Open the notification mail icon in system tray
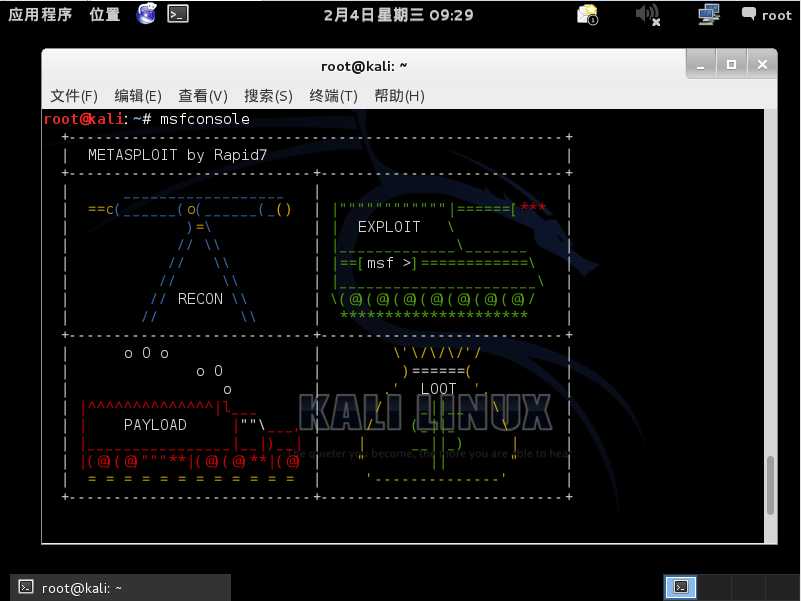 [x=587, y=14]
